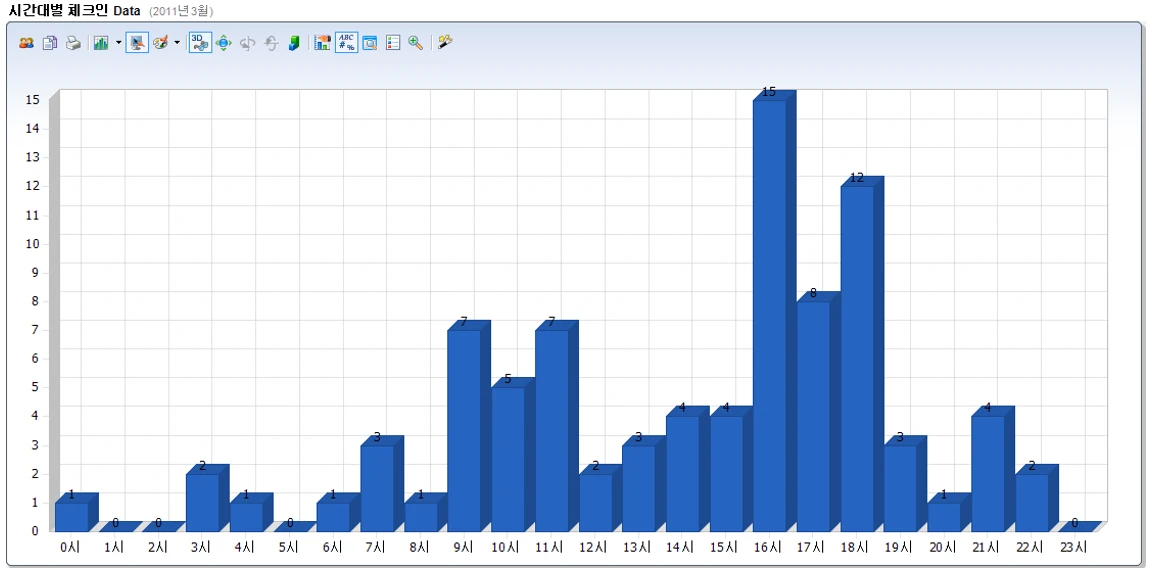
Task: Click the grayed vertical rotation icon
Action: click(271, 43)
